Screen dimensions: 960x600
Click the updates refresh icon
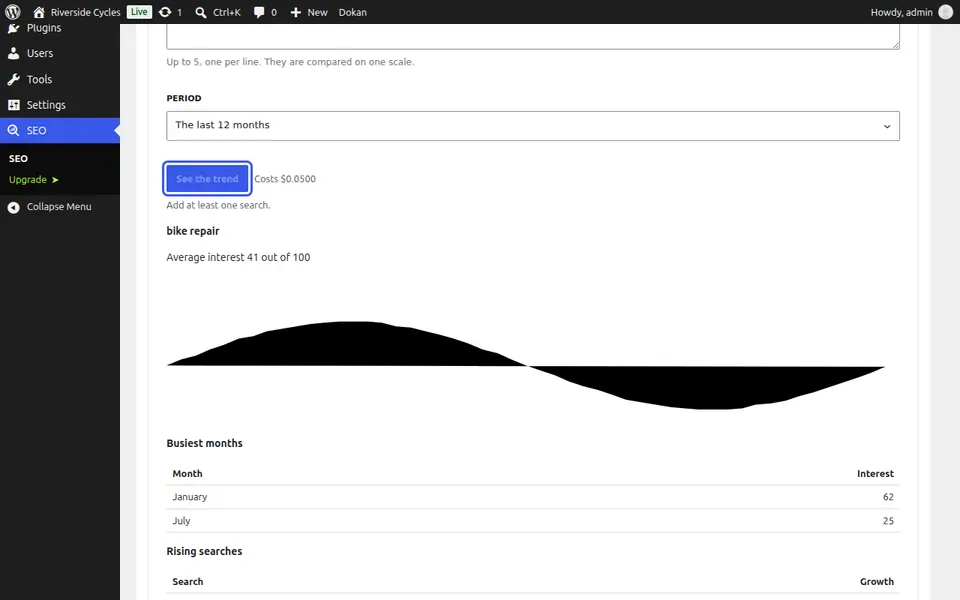click(165, 12)
